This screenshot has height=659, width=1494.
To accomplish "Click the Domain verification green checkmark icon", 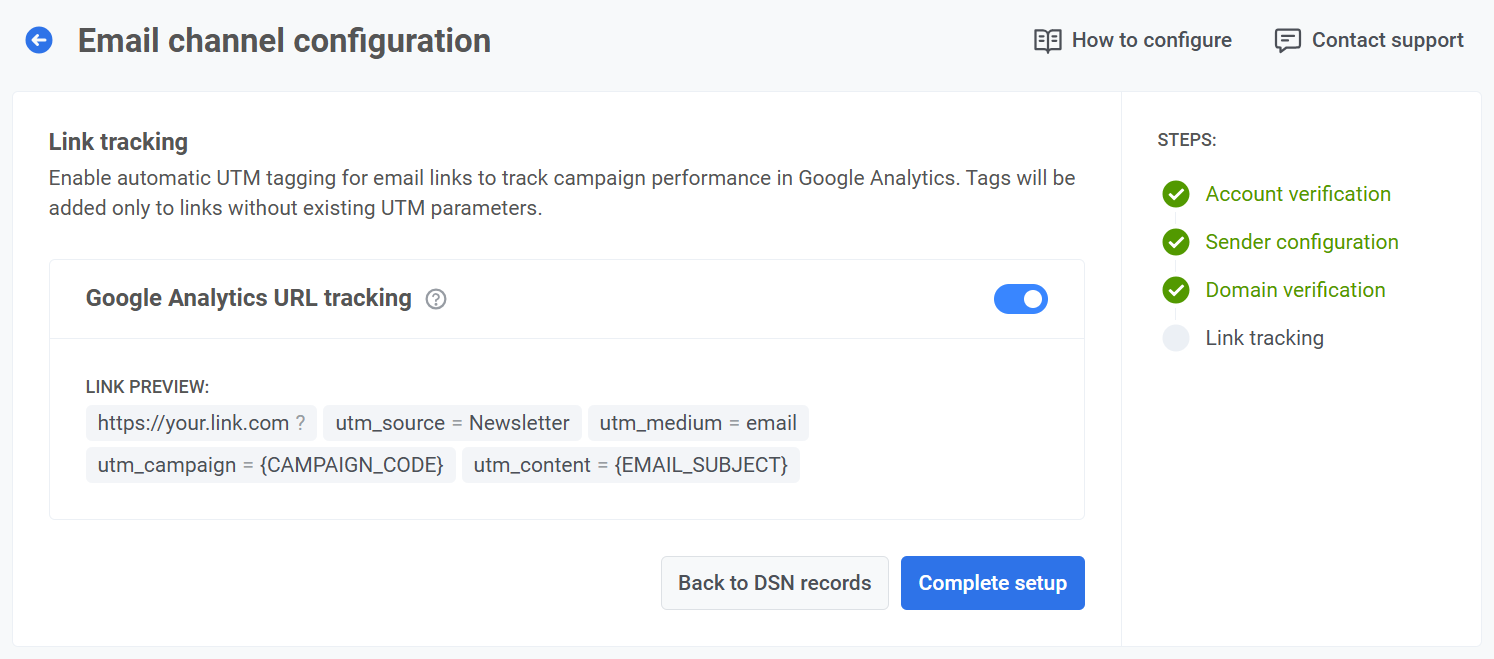I will pyautogui.click(x=1176, y=290).
